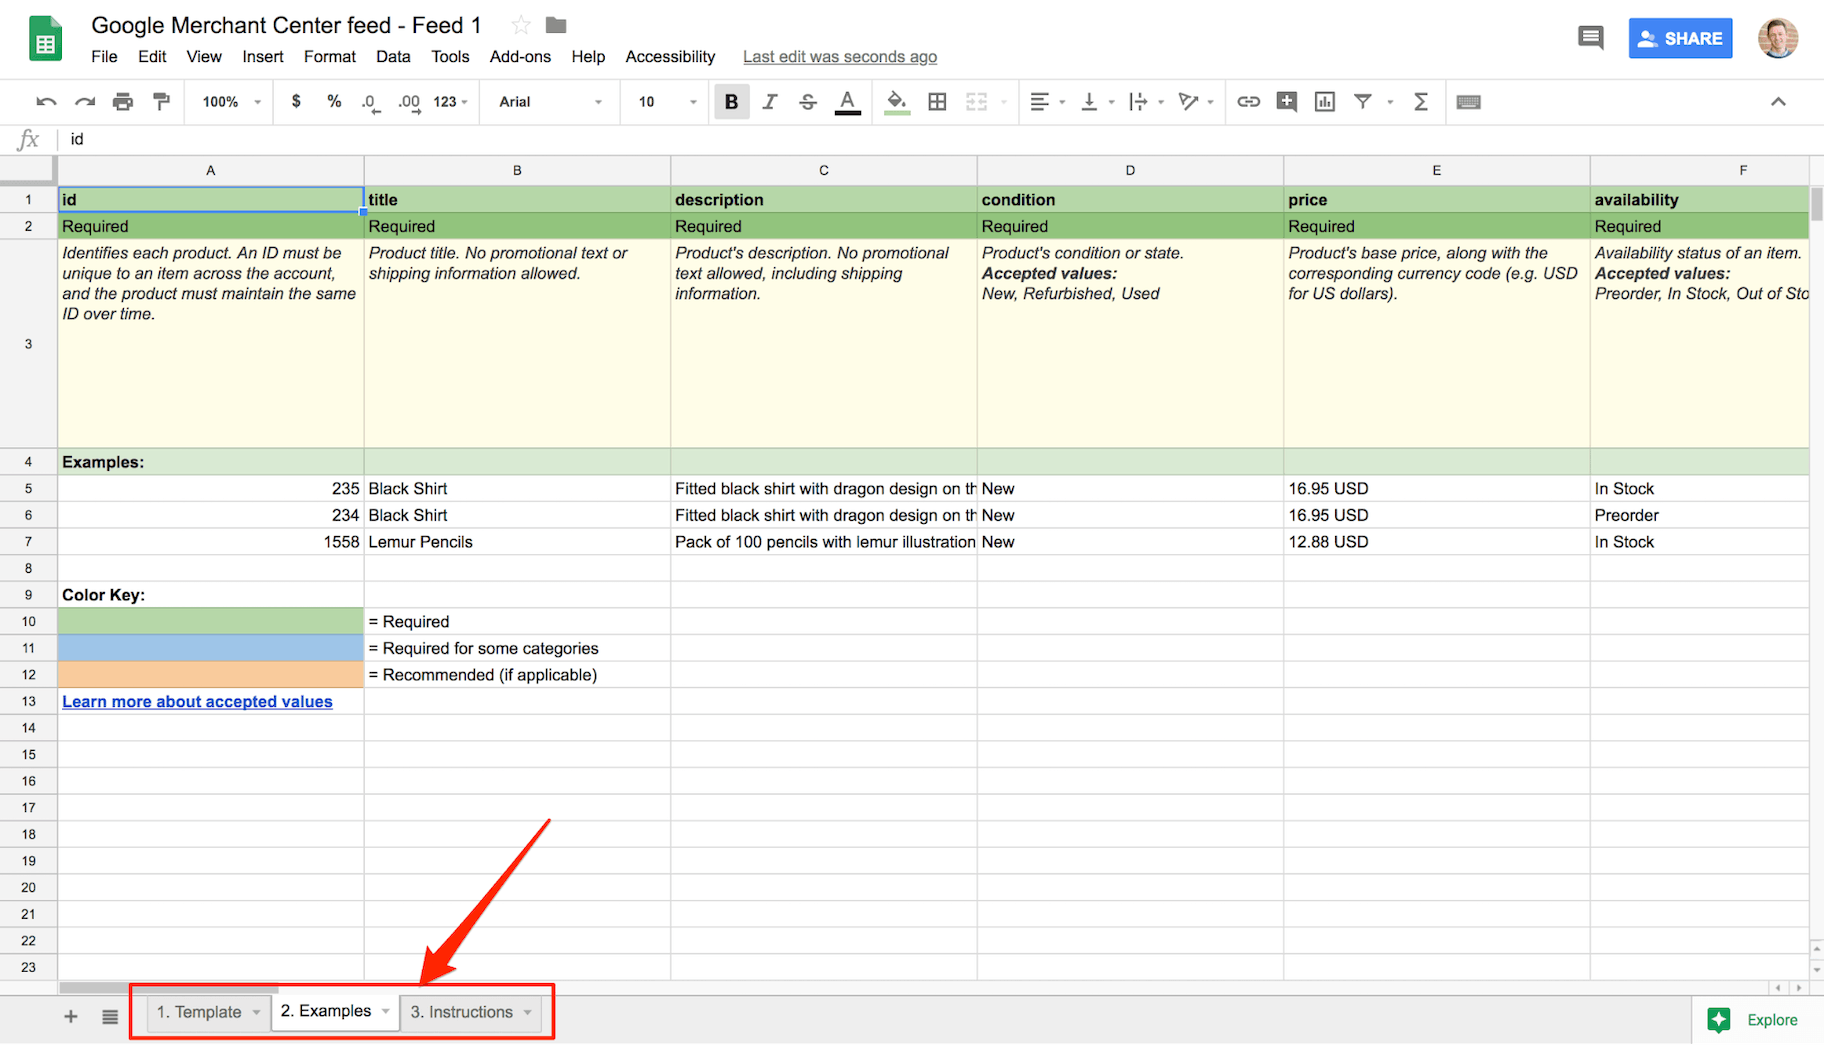
Task: Open the zoom 100% dropdown
Action: click(231, 102)
